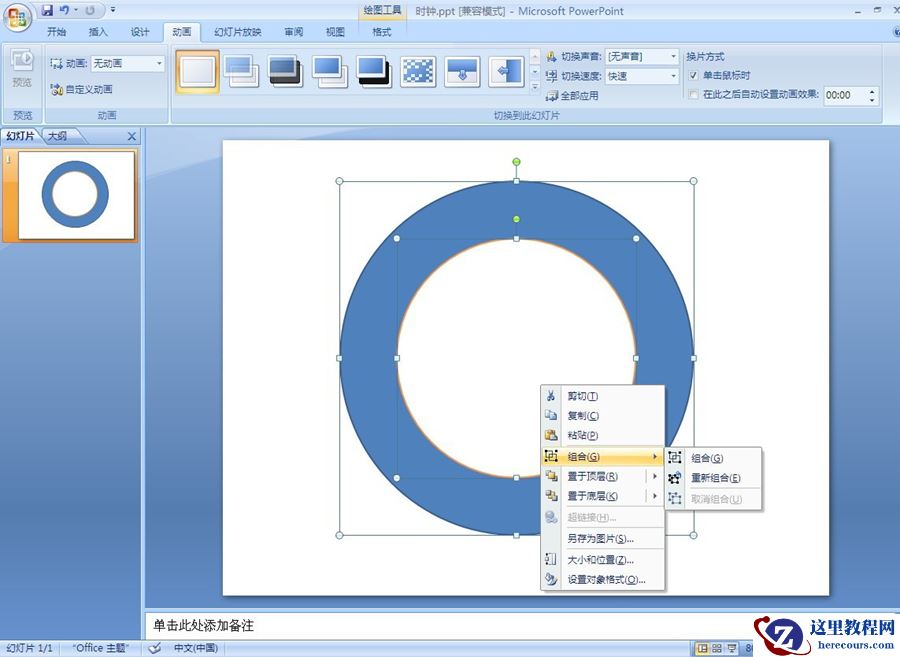The image size is (900, 657).
Task: Toggle the On Mouse Click checkbox
Action: (x=693, y=75)
